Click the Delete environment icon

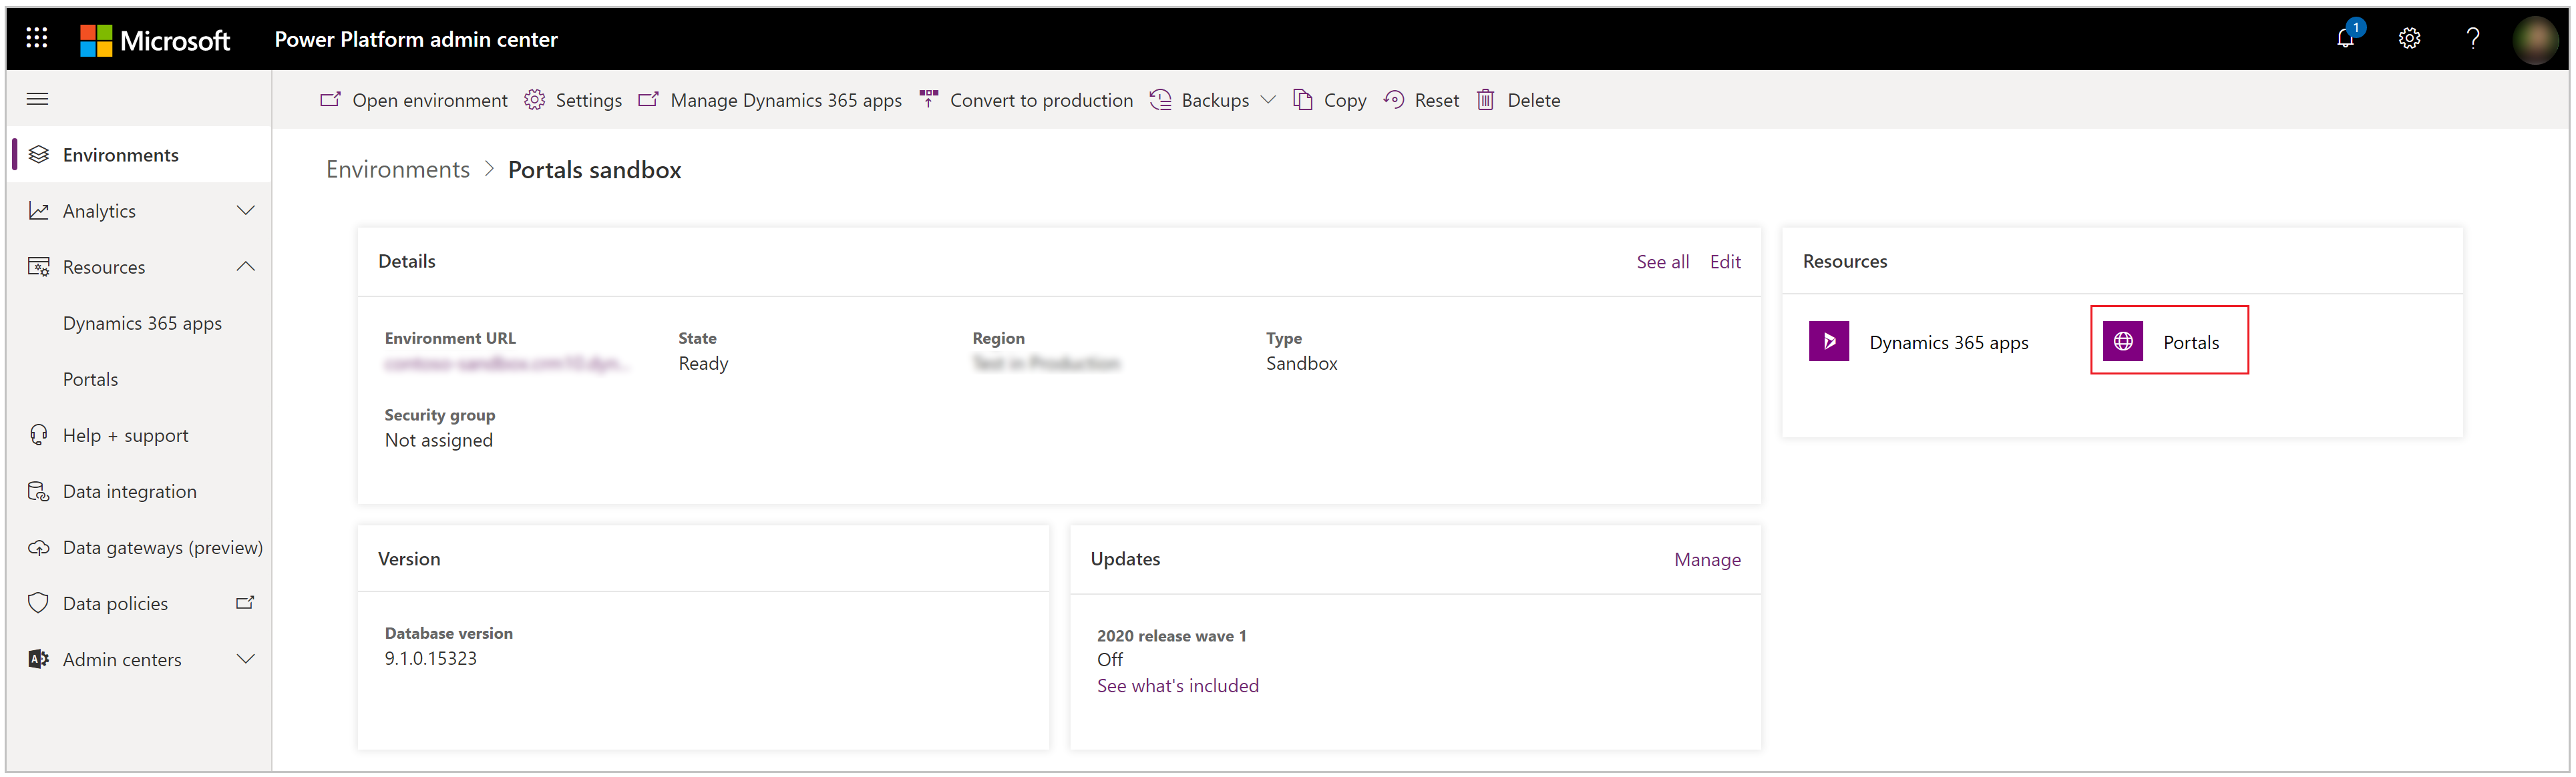tap(1487, 100)
